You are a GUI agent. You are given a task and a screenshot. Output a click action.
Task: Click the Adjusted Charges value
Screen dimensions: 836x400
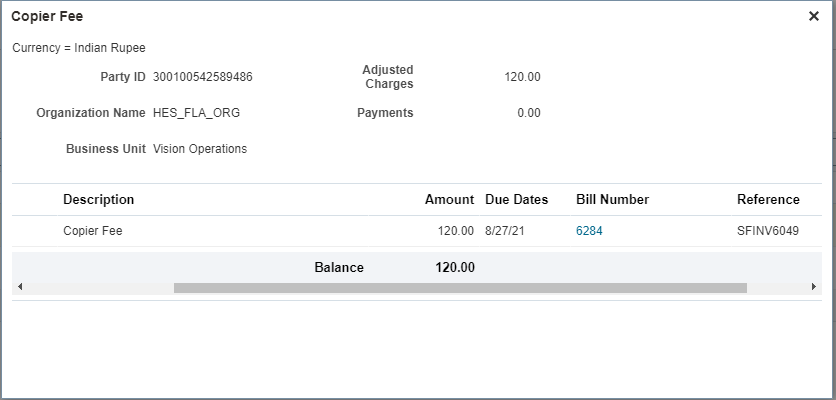[x=522, y=77]
